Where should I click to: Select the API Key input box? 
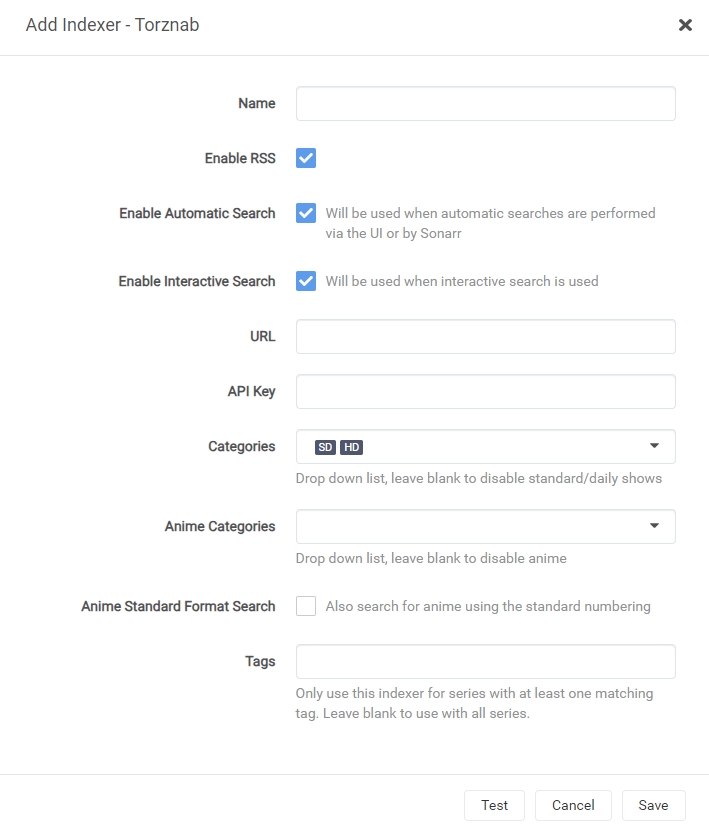(x=485, y=391)
